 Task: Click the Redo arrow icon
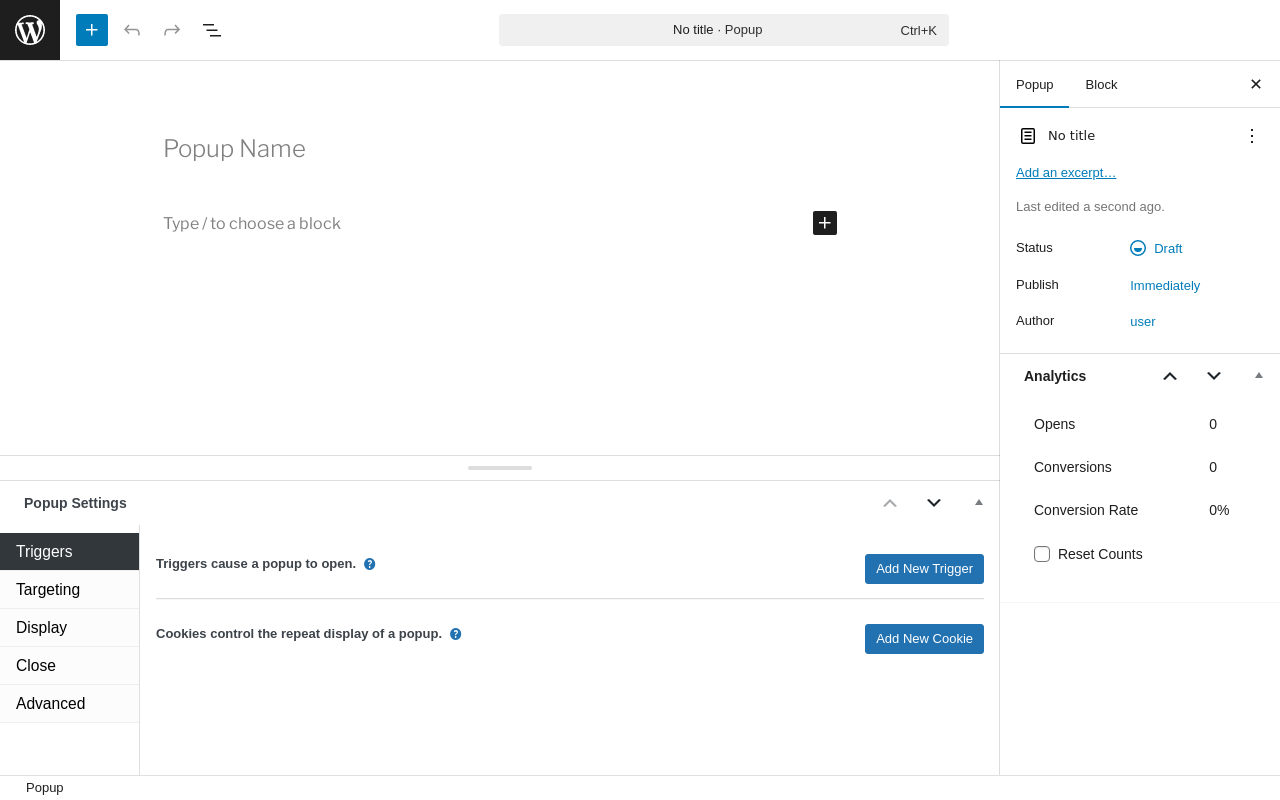coord(172,30)
